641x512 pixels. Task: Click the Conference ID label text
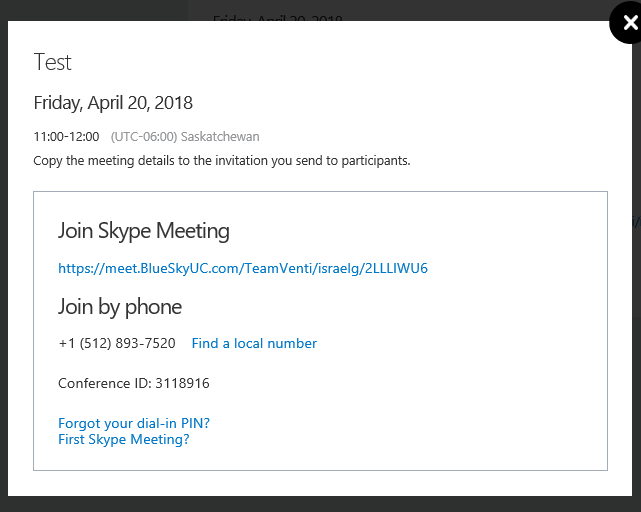coord(105,384)
